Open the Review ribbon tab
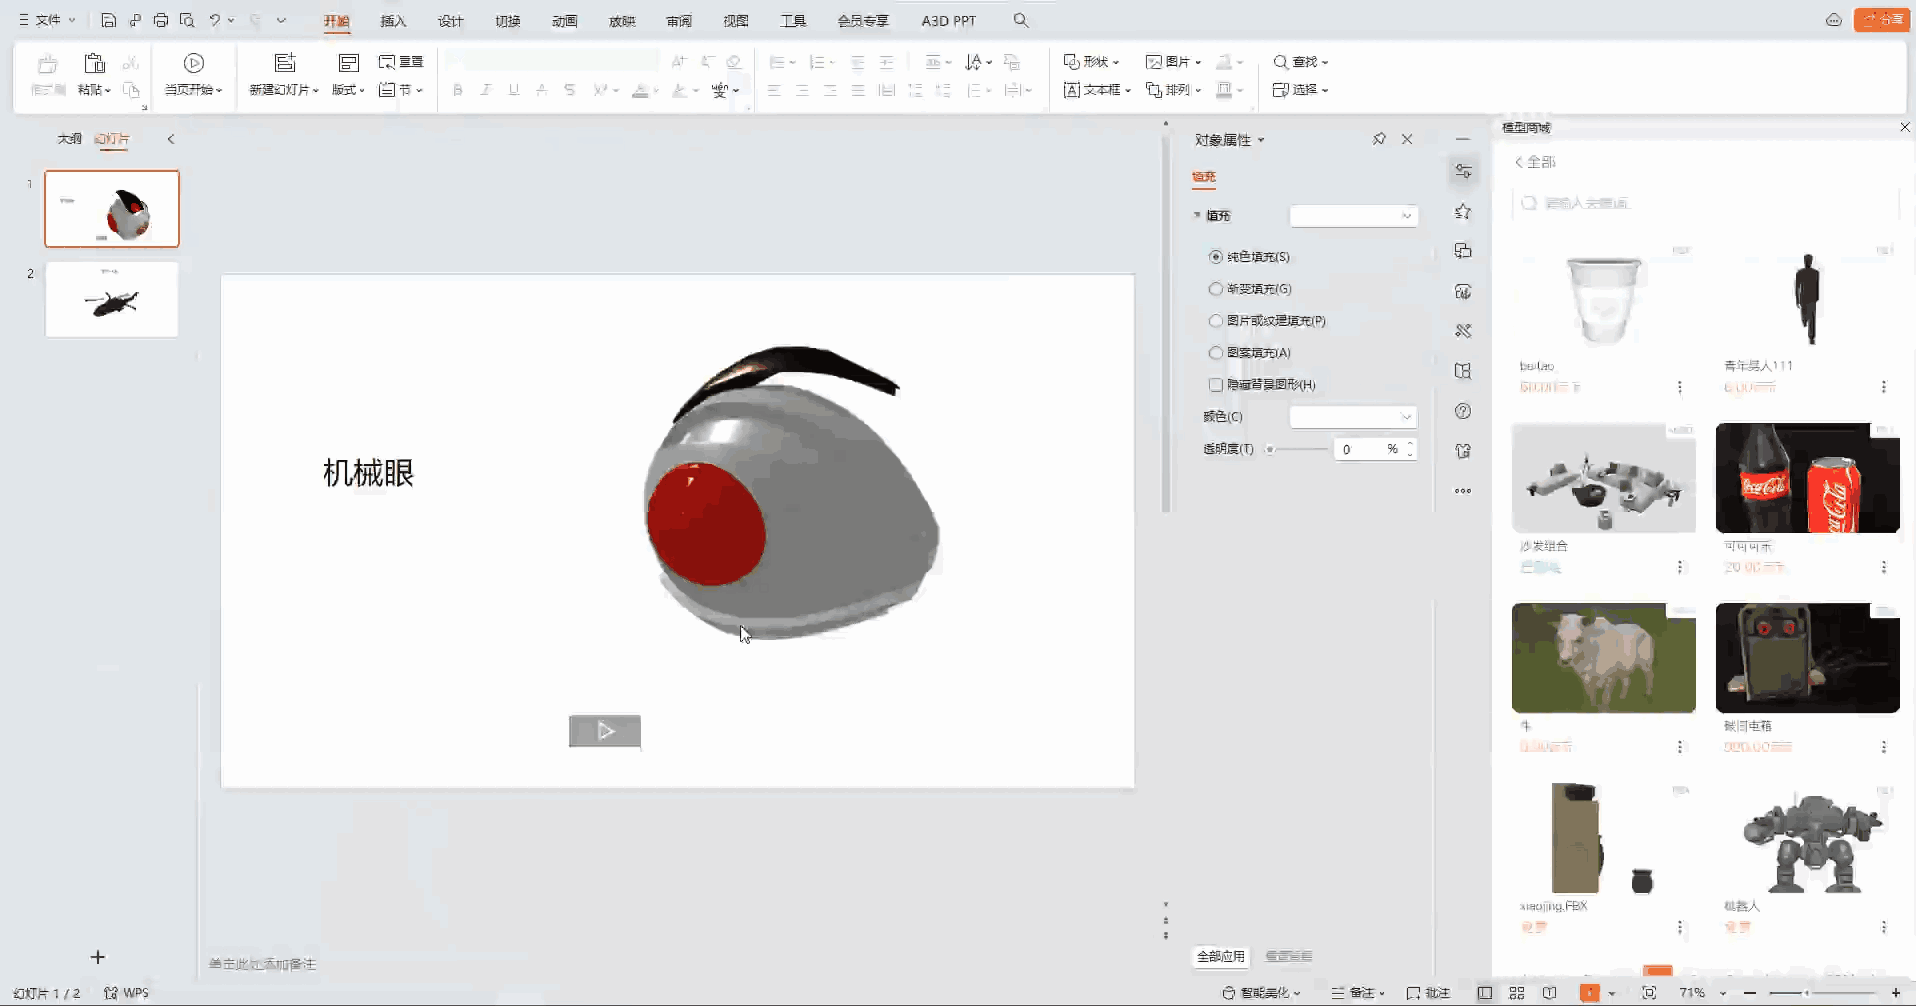The image size is (1916, 1006). [679, 21]
